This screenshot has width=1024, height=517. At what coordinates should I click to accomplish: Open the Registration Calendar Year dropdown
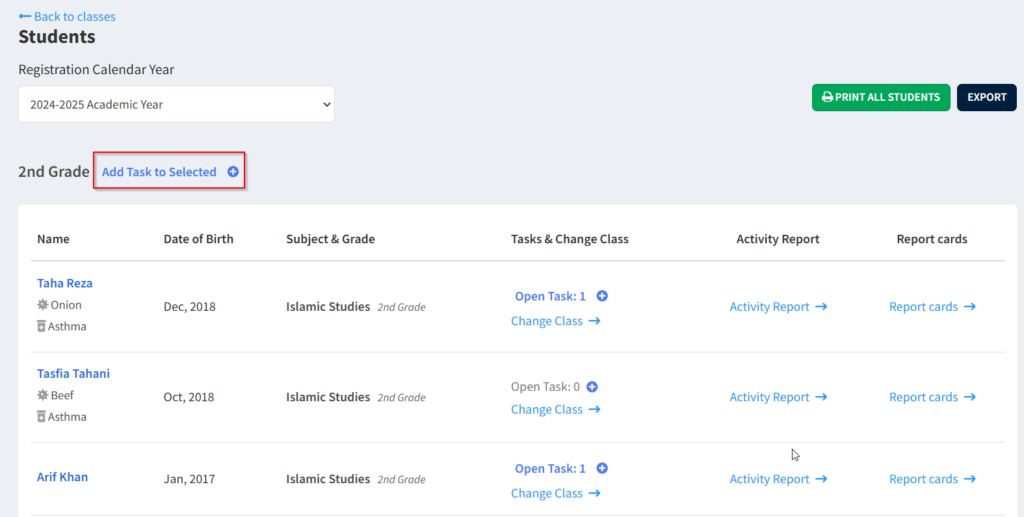[176, 104]
